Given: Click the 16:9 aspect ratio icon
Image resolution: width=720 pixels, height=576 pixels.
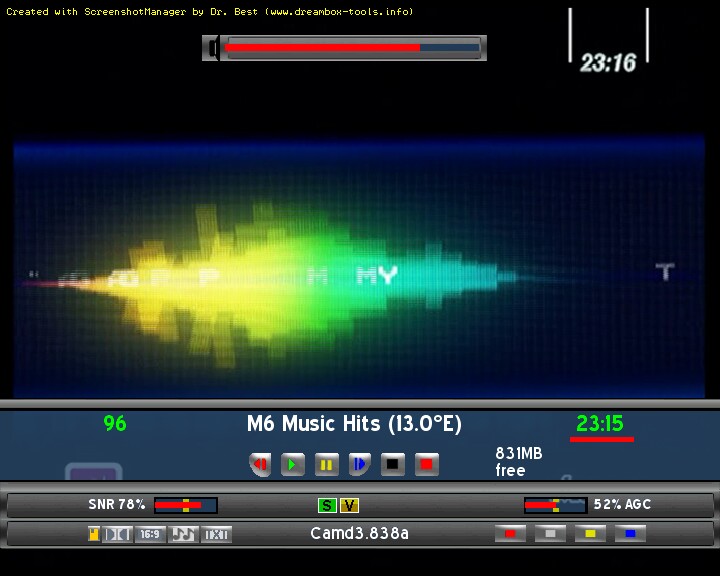Looking at the screenshot, I should 150,534.
